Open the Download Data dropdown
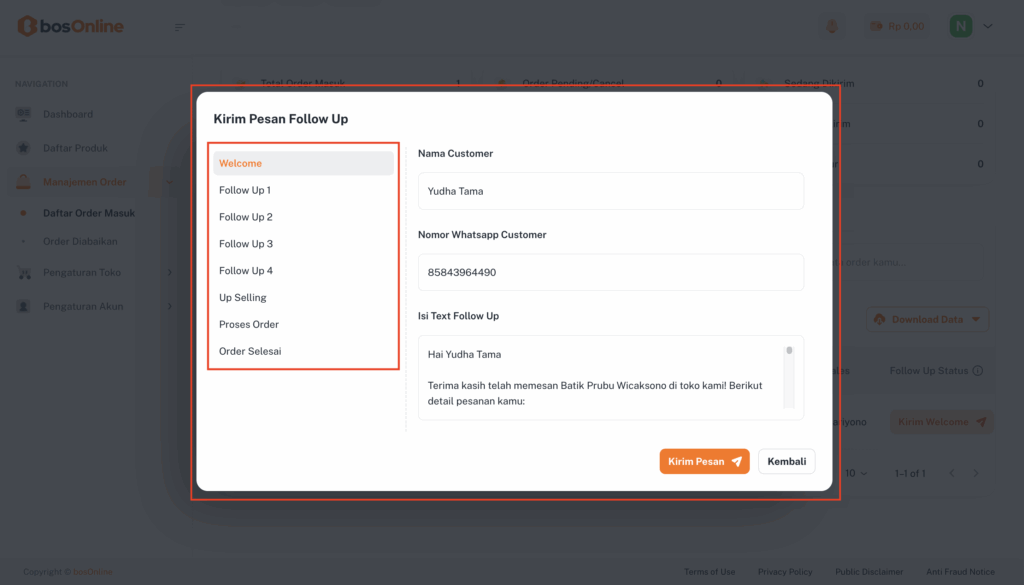 927,320
